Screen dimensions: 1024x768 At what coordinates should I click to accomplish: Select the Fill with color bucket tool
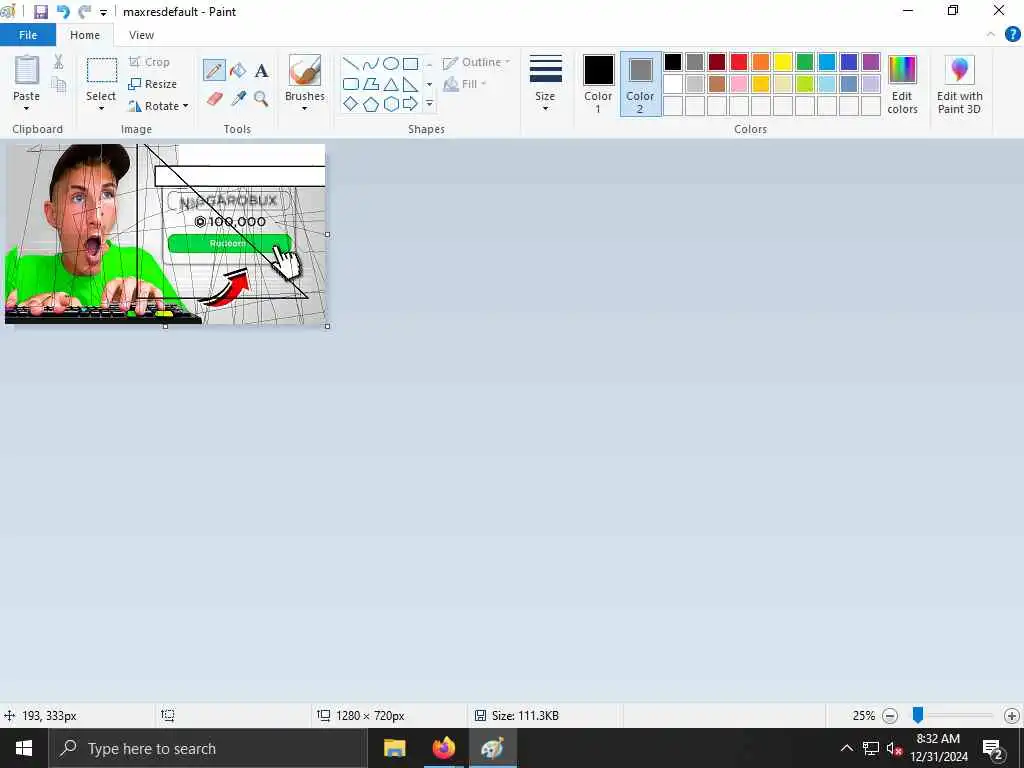click(x=238, y=70)
